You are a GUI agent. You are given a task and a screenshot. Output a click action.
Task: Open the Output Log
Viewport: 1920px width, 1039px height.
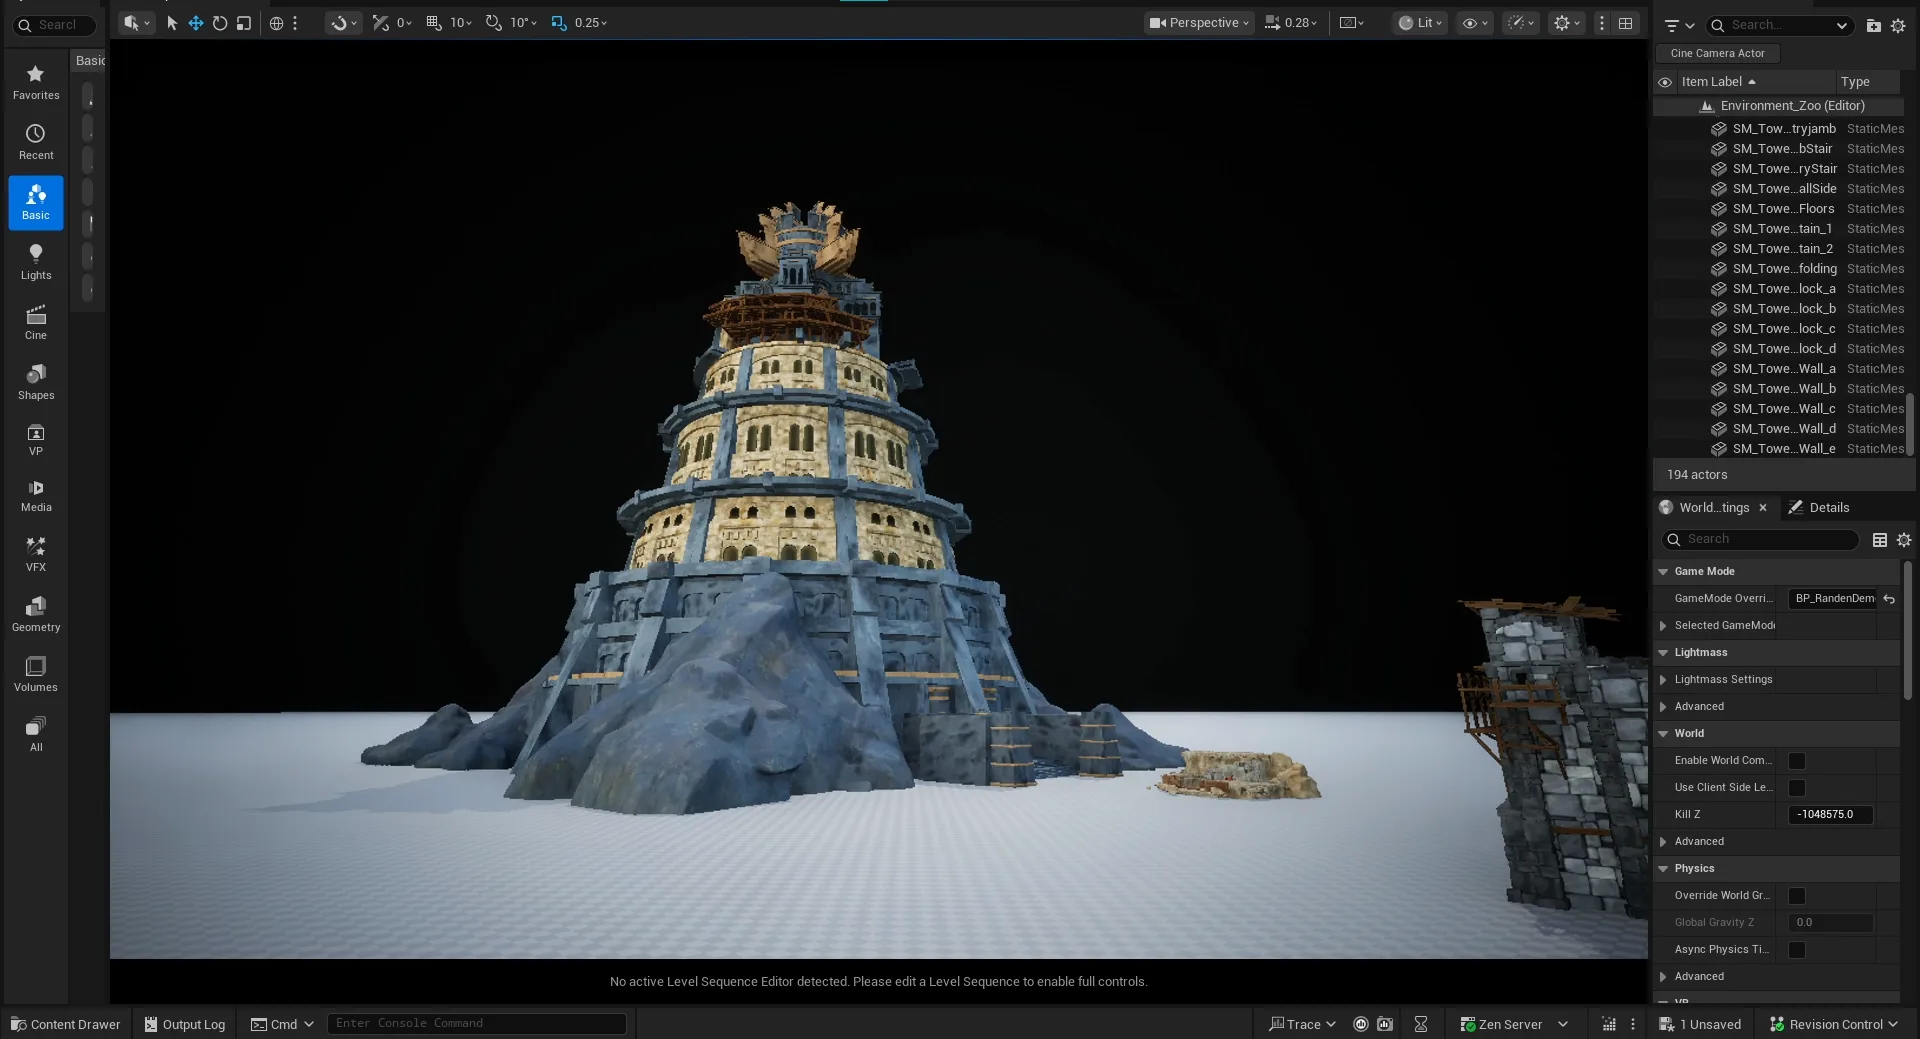click(x=184, y=1024)
